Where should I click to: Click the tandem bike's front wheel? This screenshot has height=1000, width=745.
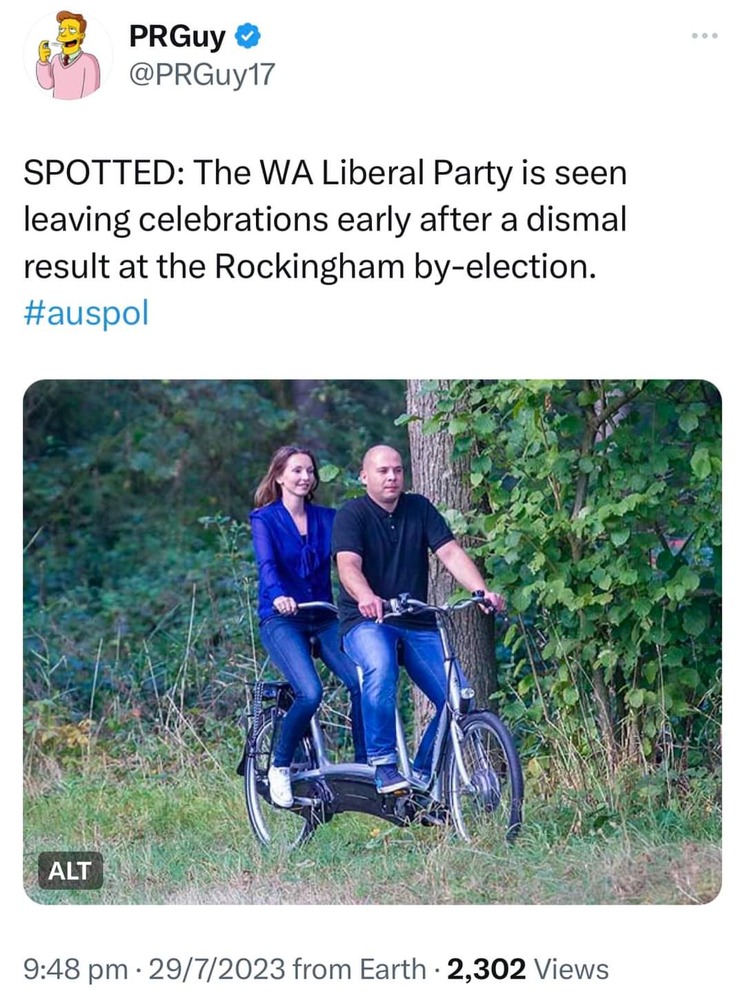point(485,775)
